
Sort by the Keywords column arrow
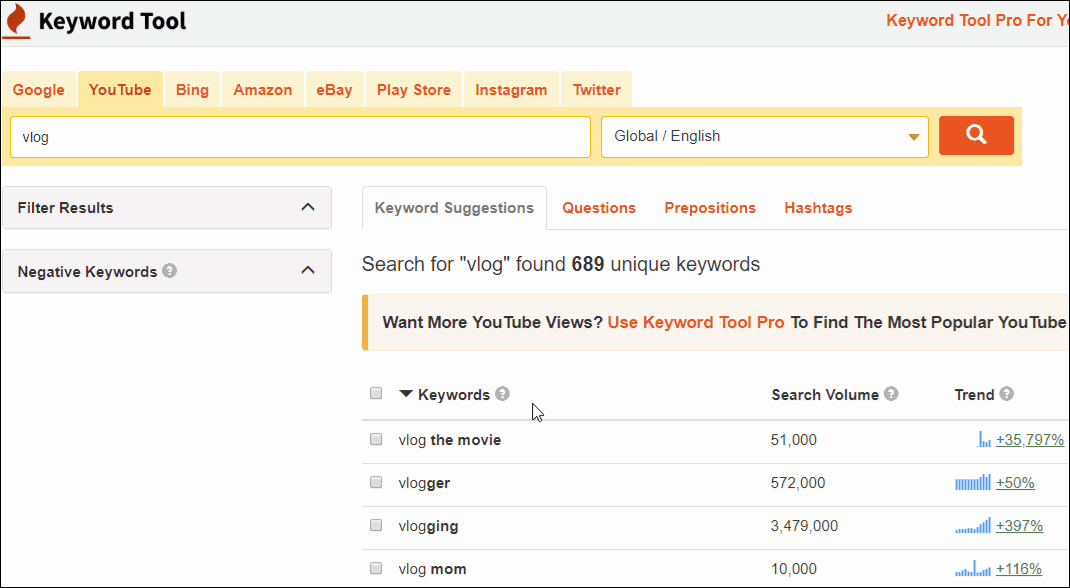pyautogui.click(x=406, y=394)
